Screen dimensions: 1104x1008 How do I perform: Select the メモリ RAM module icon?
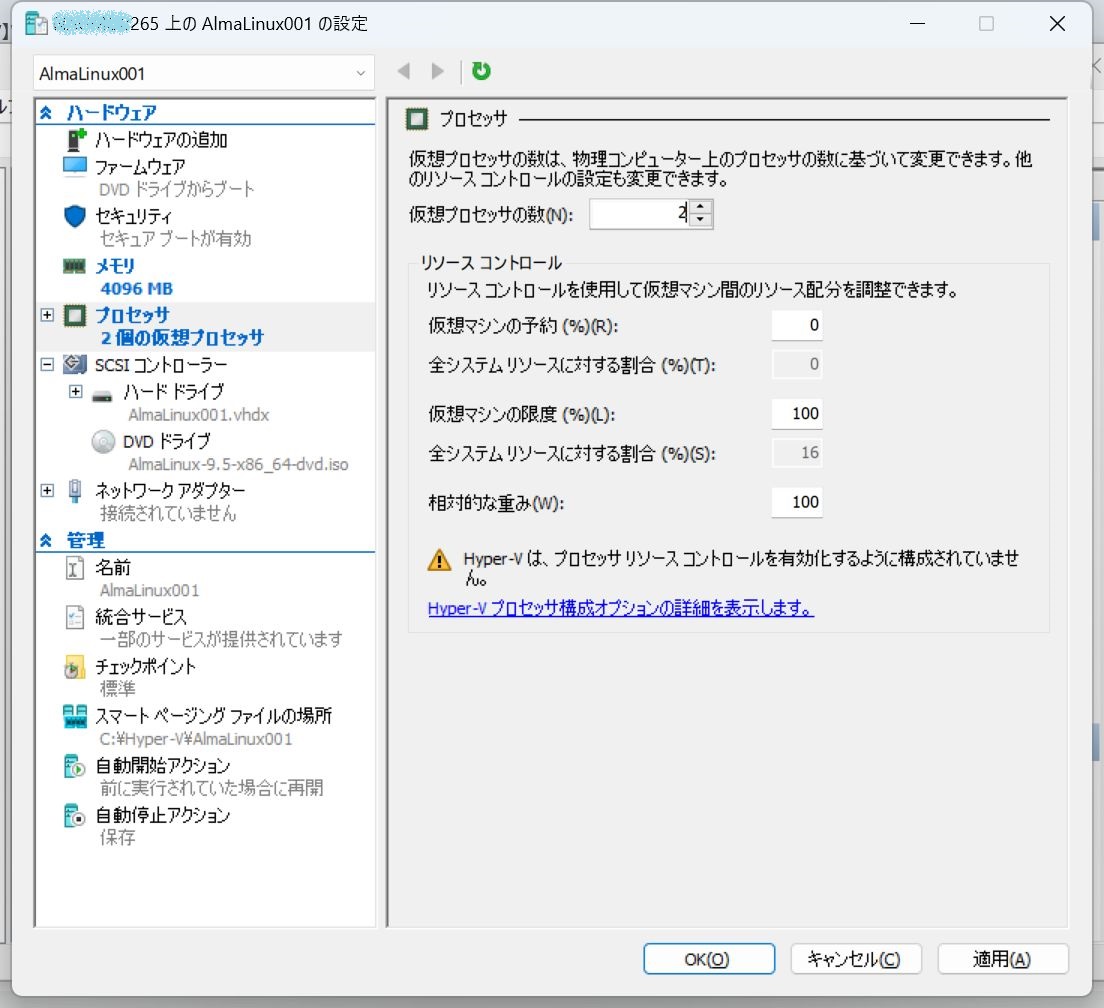73,264
